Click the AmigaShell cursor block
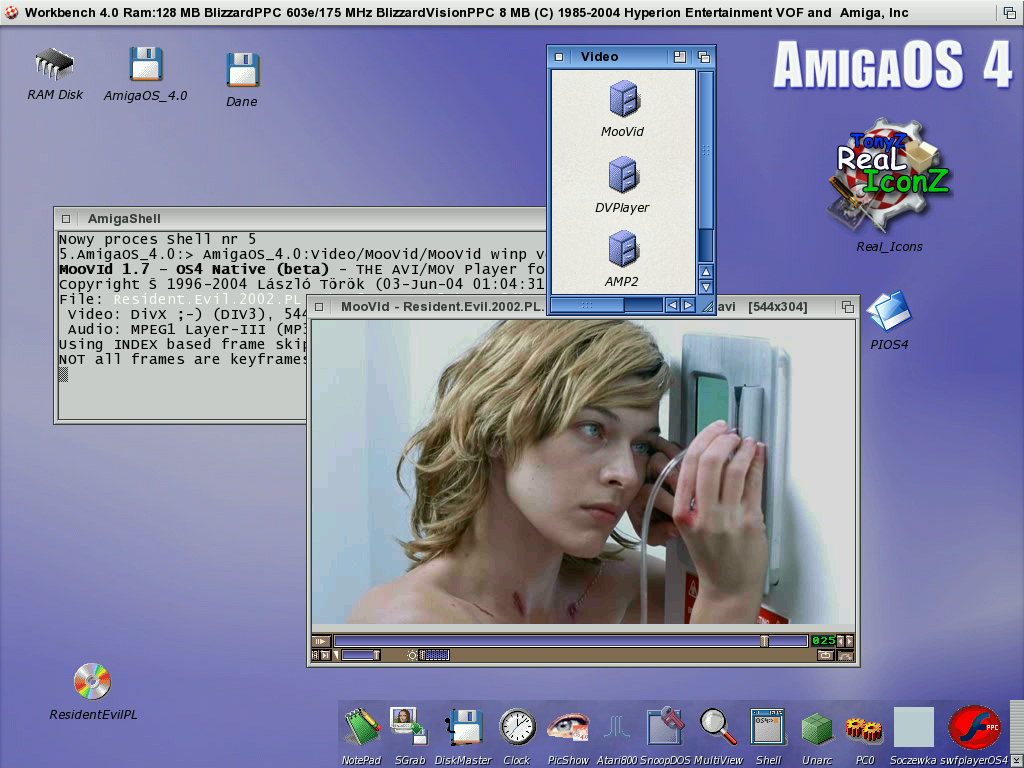 (63, 374)
